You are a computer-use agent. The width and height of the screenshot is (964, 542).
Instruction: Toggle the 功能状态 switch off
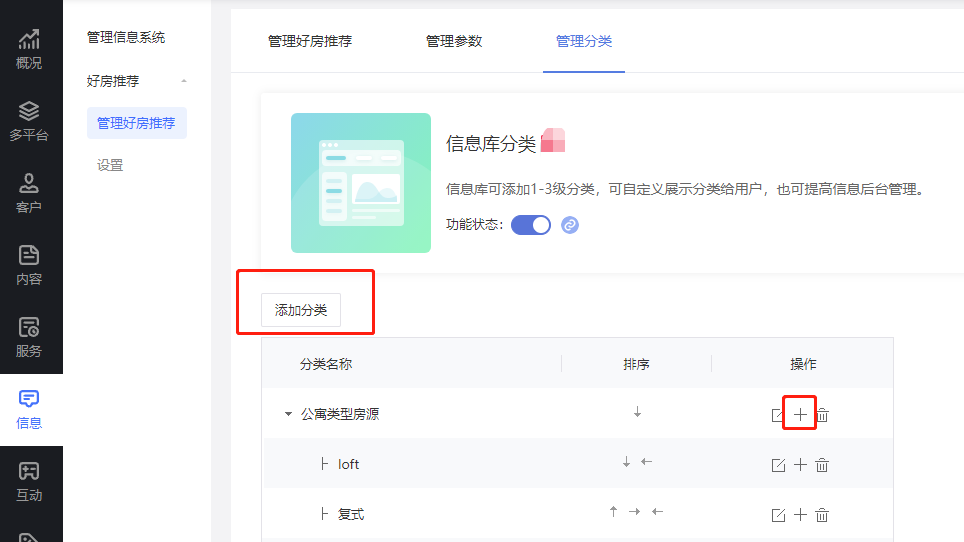[531, 225]
